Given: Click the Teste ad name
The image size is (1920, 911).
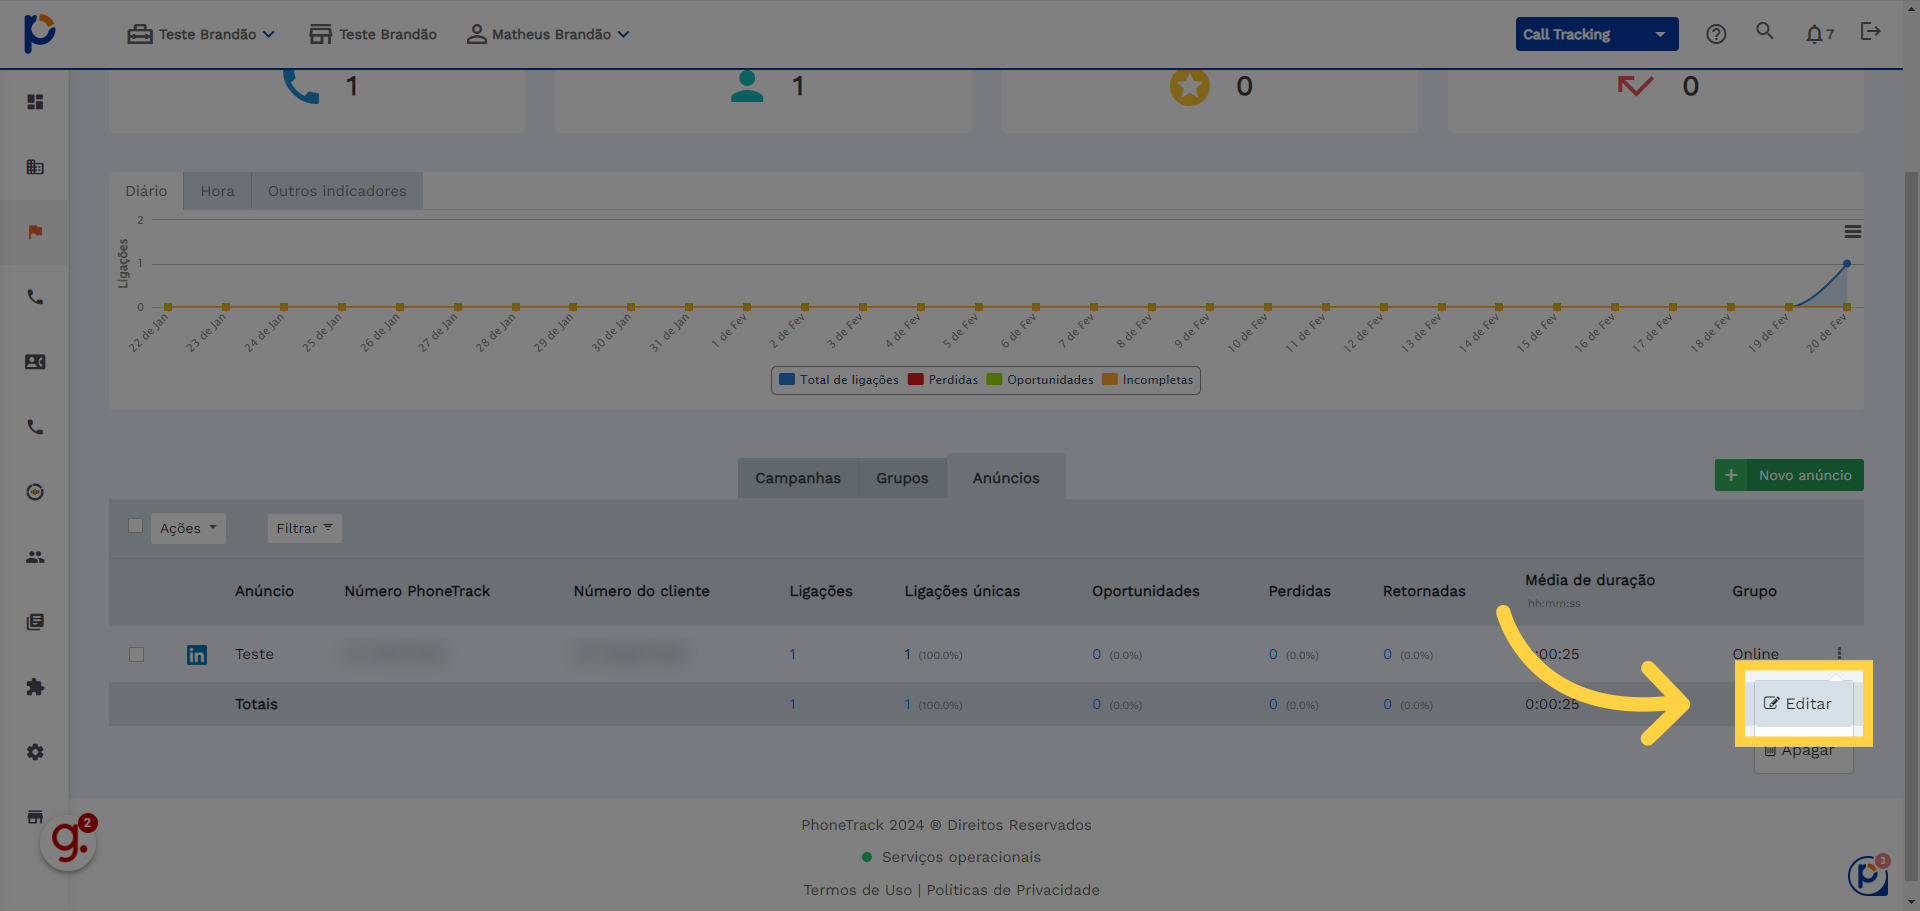Looking at the screenshot, I should click(x=254, y=654).
